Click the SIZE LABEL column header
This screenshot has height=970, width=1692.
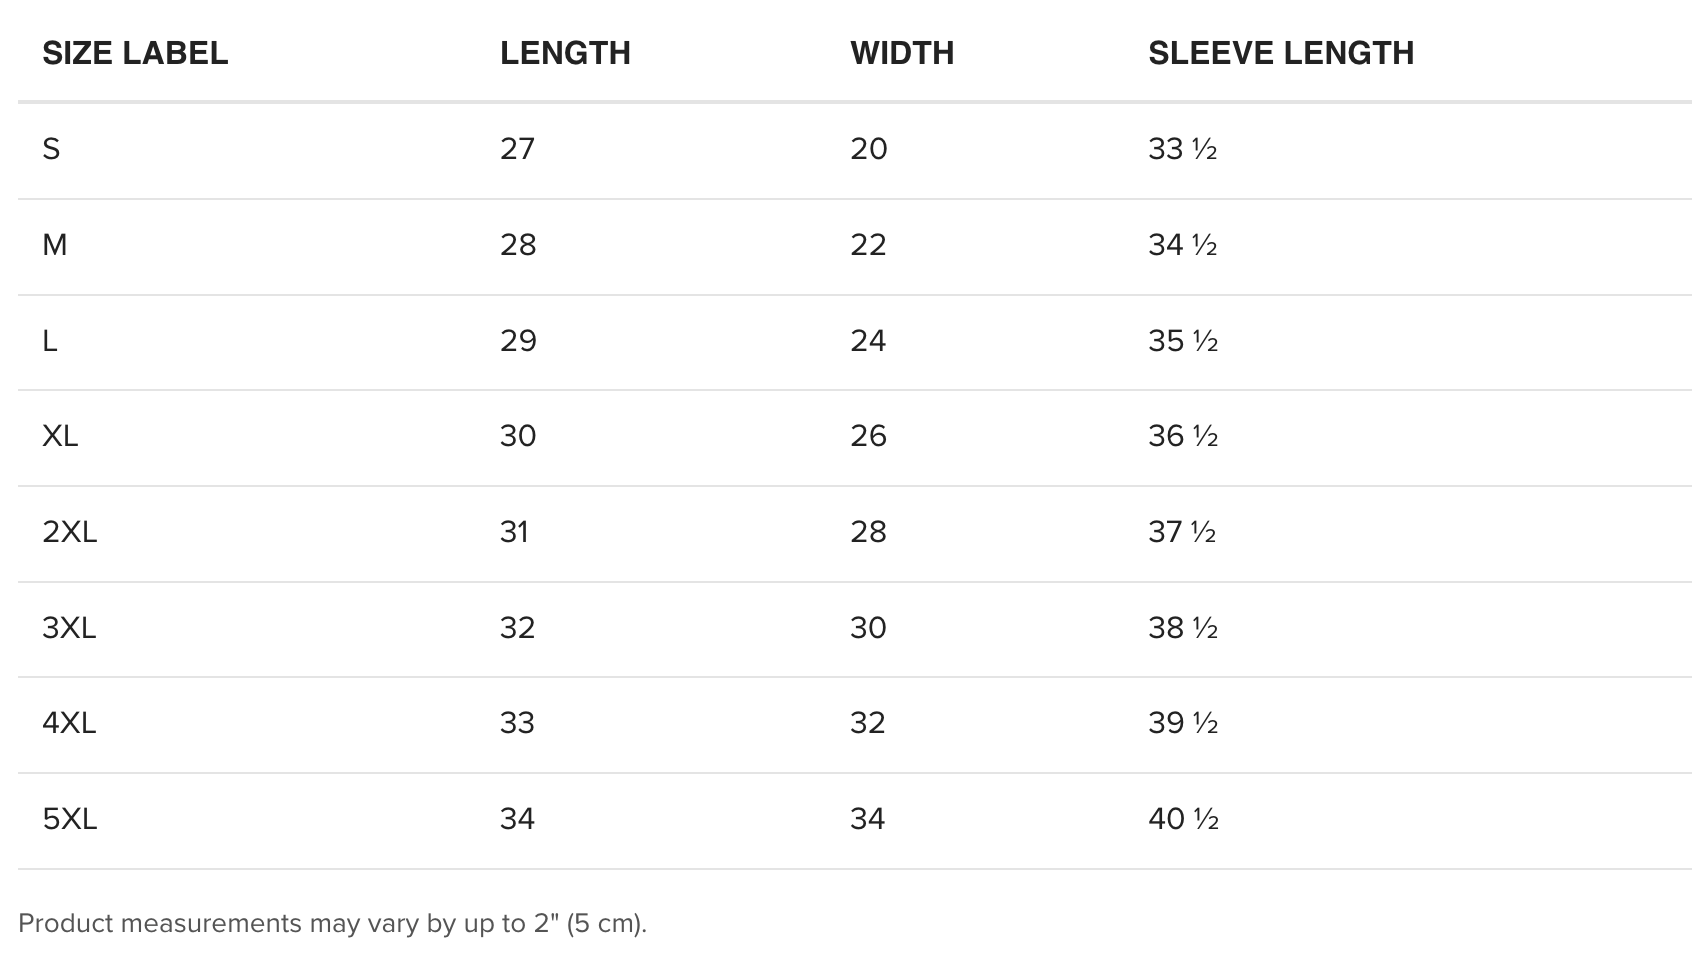coord(135,53)
